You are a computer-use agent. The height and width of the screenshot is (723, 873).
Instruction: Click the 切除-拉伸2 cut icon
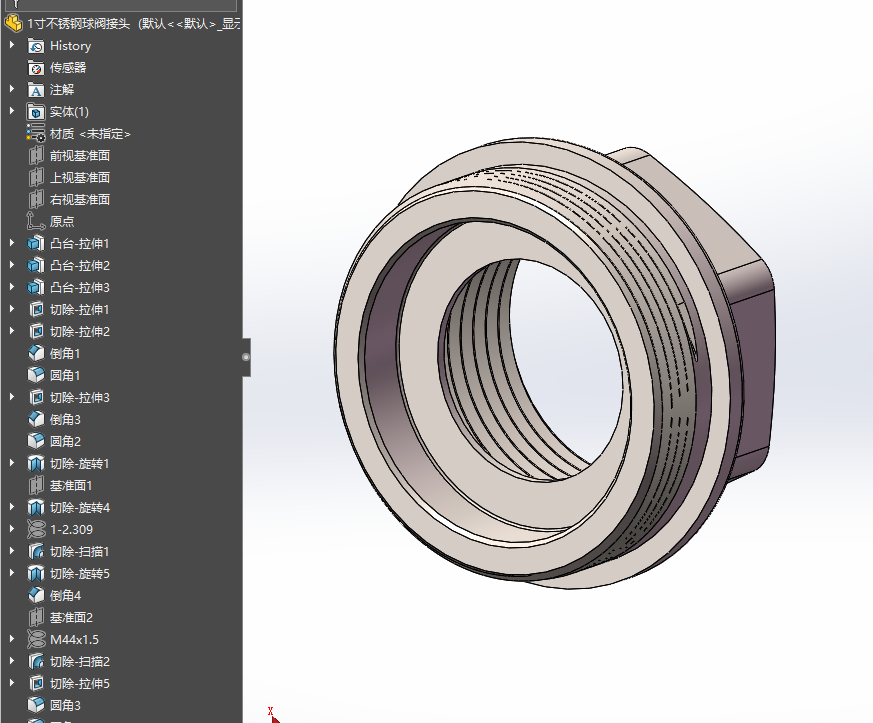click(x=36, y=332)
